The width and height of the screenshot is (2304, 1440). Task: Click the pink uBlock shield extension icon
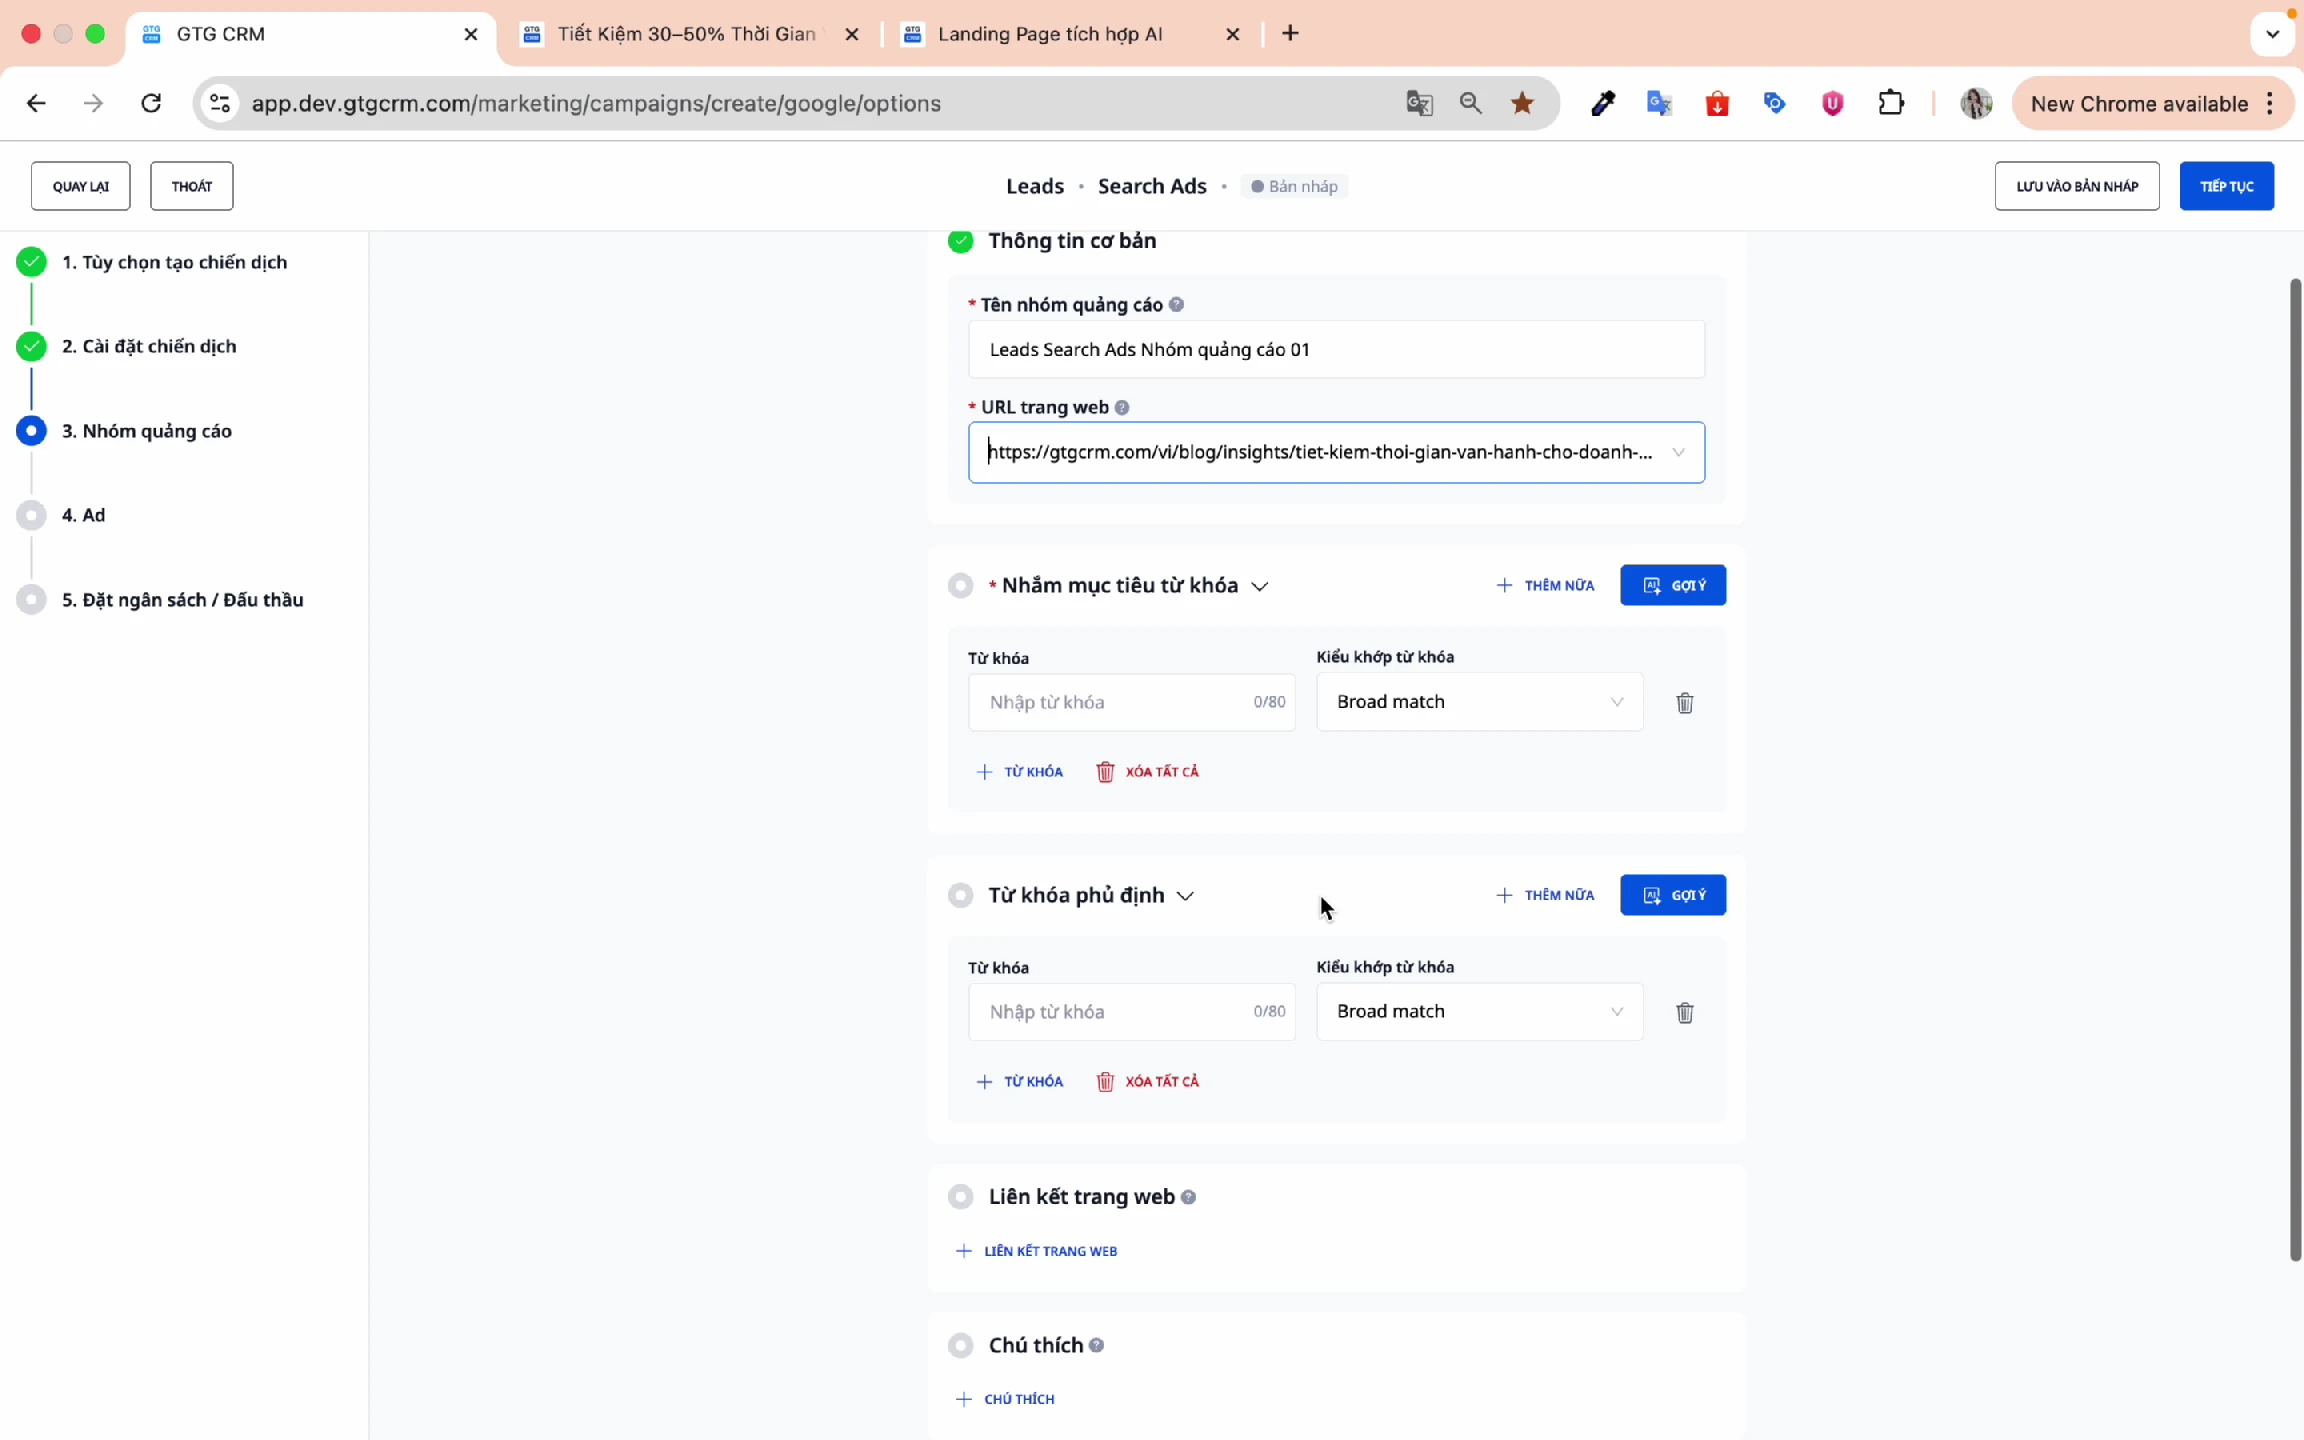click(1831, 103)
